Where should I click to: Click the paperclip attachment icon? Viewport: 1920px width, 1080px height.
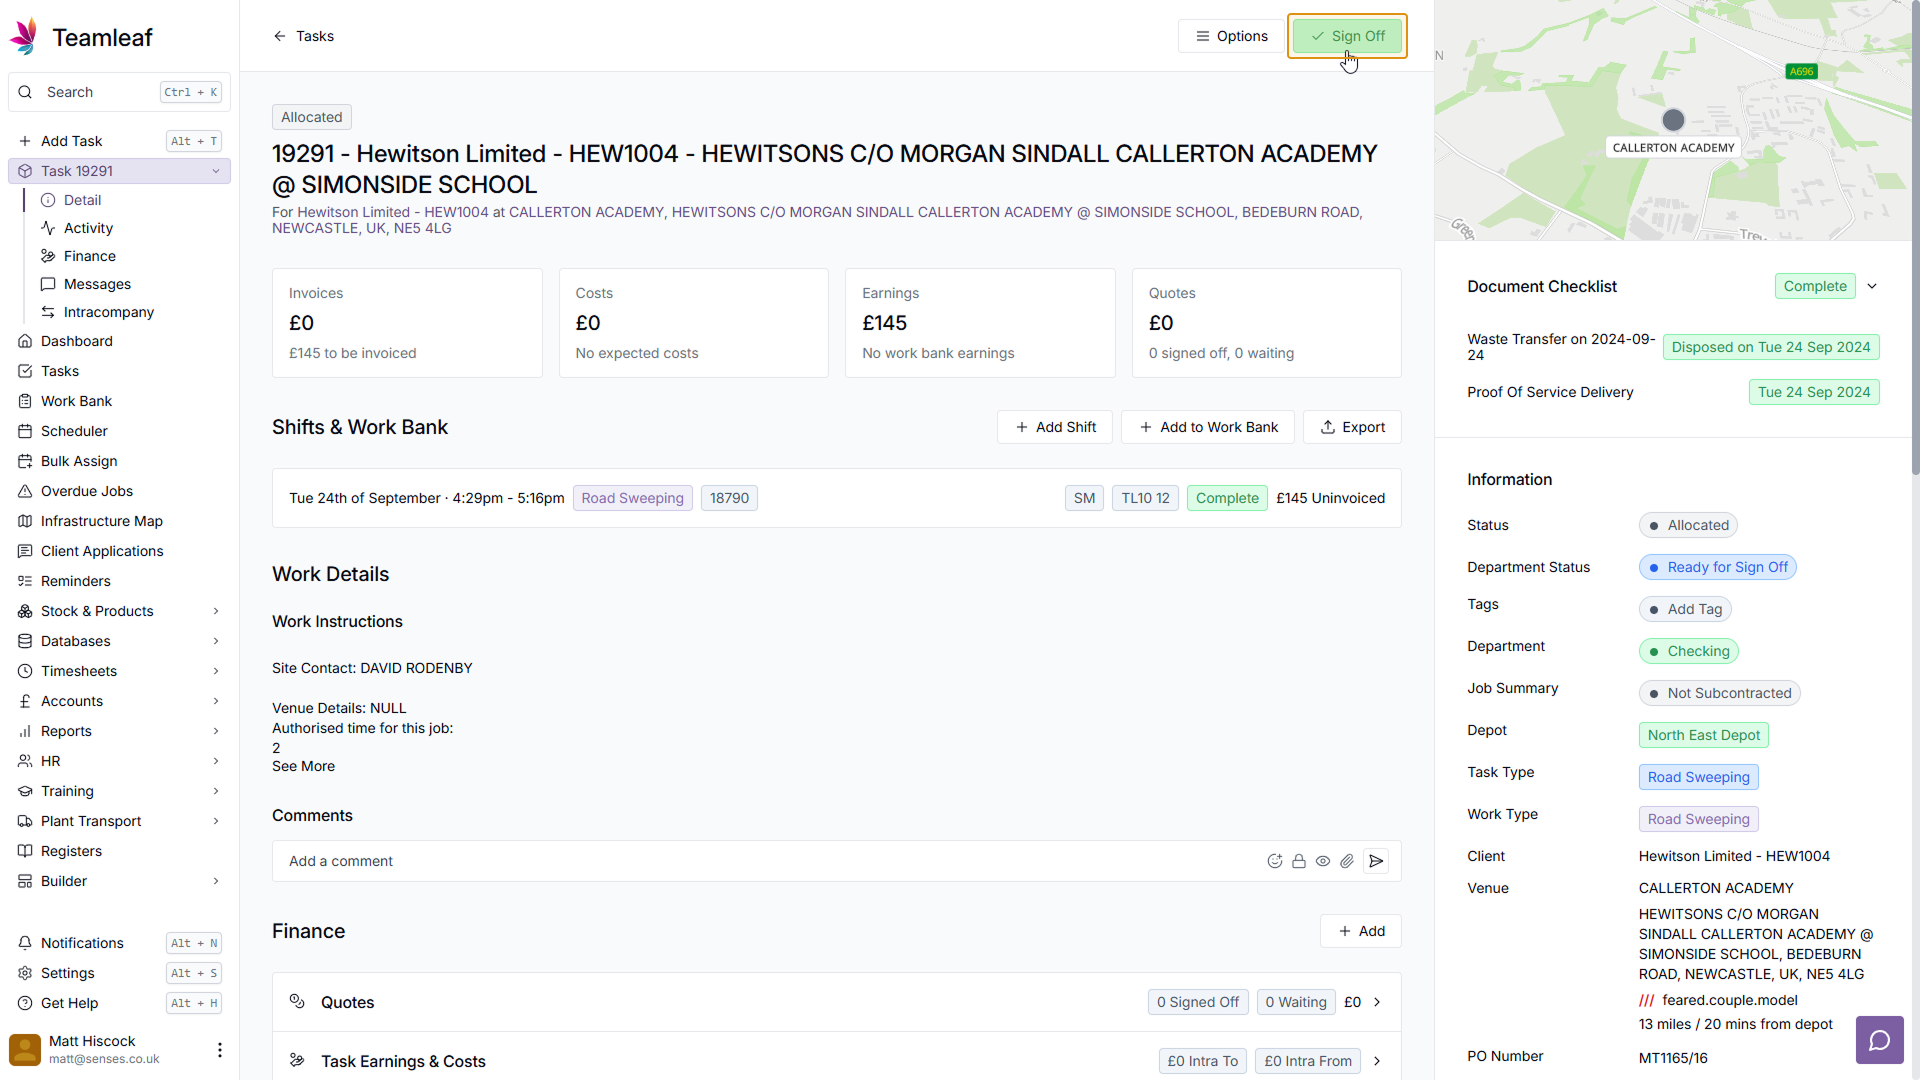coord(1347,861)
